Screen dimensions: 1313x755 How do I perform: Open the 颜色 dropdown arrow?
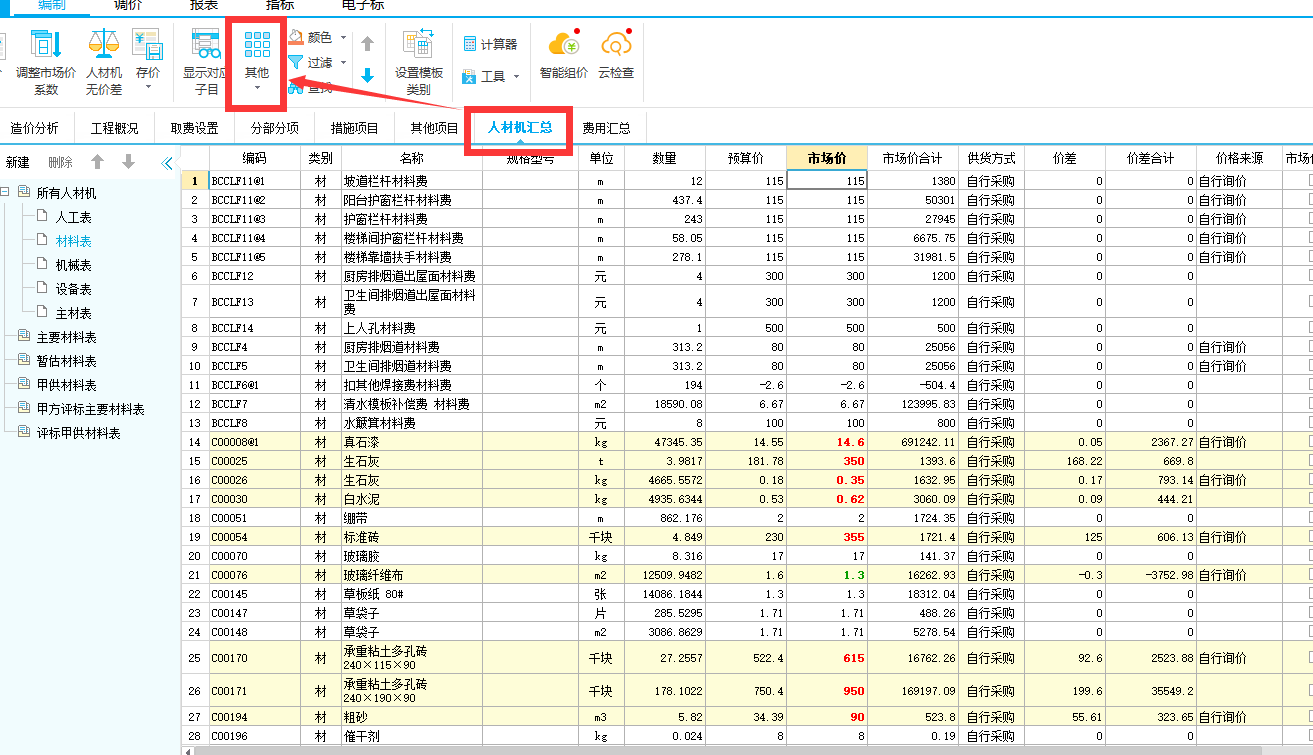[x=344, y=38]
